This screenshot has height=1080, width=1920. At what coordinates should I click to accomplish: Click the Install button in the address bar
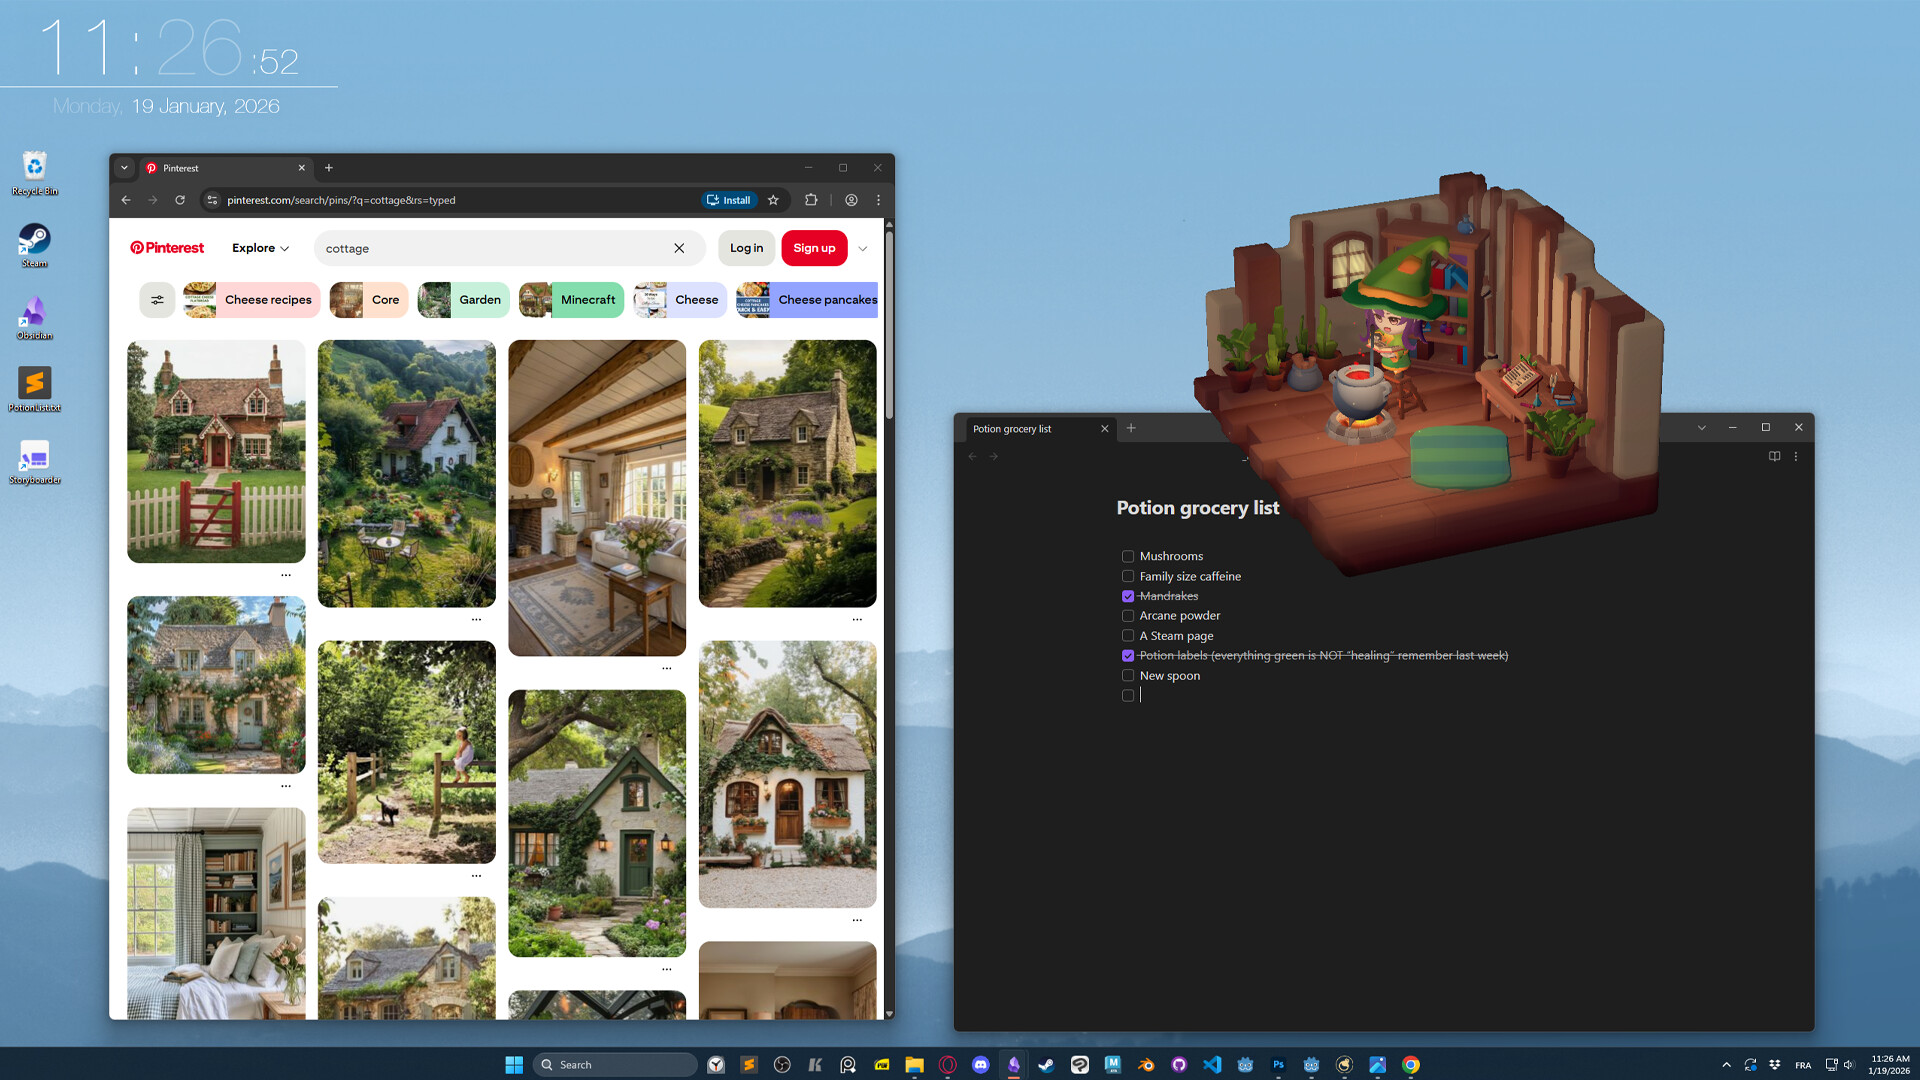729,200
